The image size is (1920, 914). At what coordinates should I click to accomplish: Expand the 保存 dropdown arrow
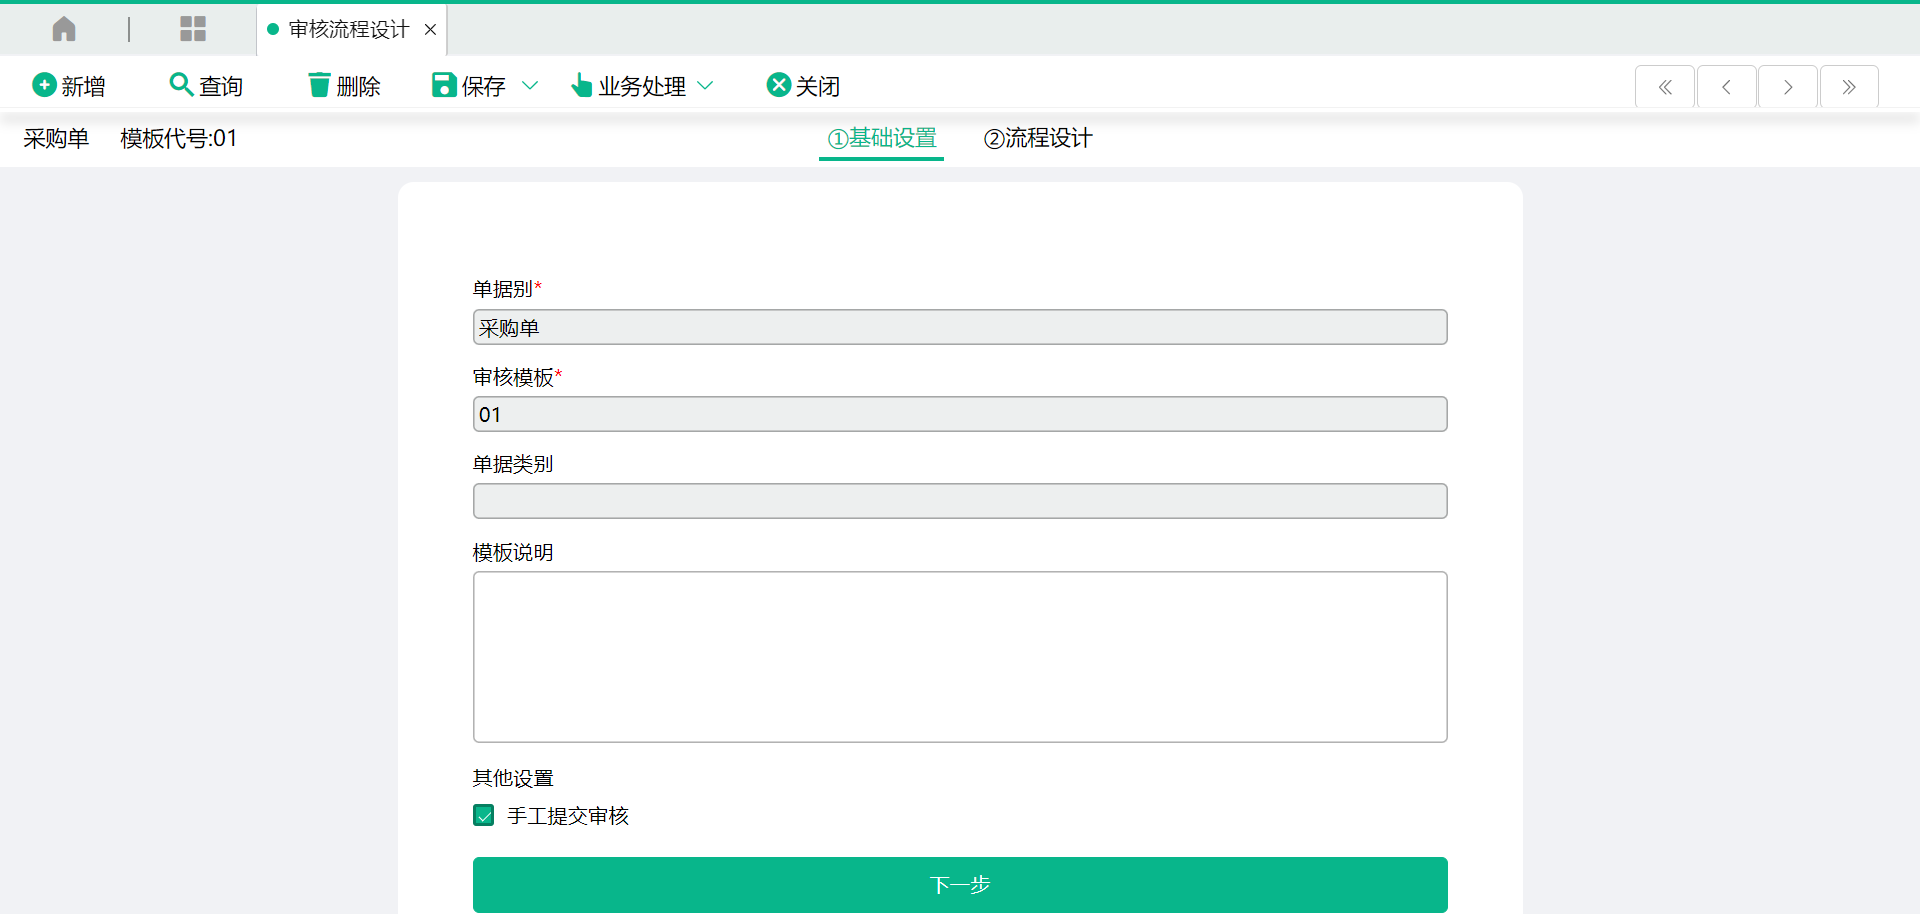pos(531,86)
